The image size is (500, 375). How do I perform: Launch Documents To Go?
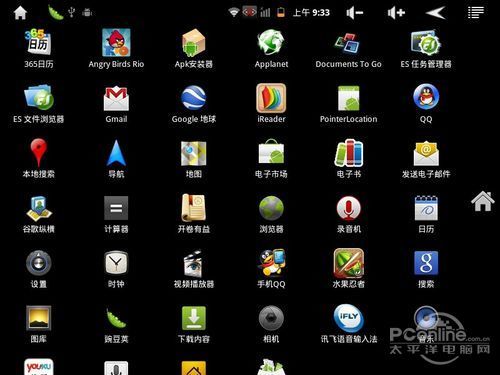(348, 43)
